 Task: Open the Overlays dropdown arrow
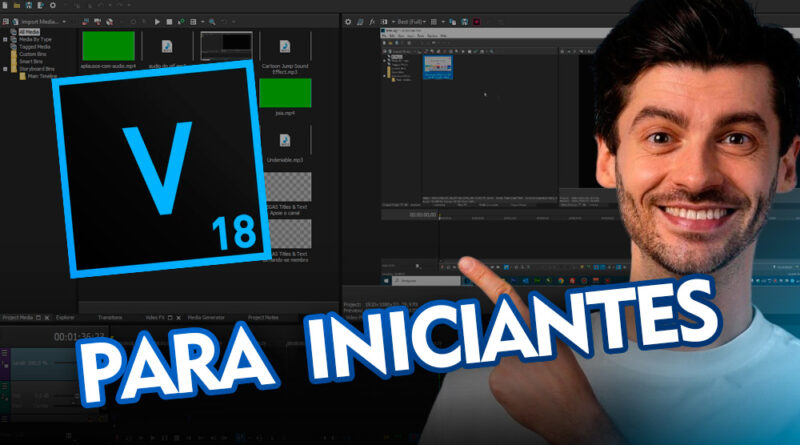tap(443, 22)
